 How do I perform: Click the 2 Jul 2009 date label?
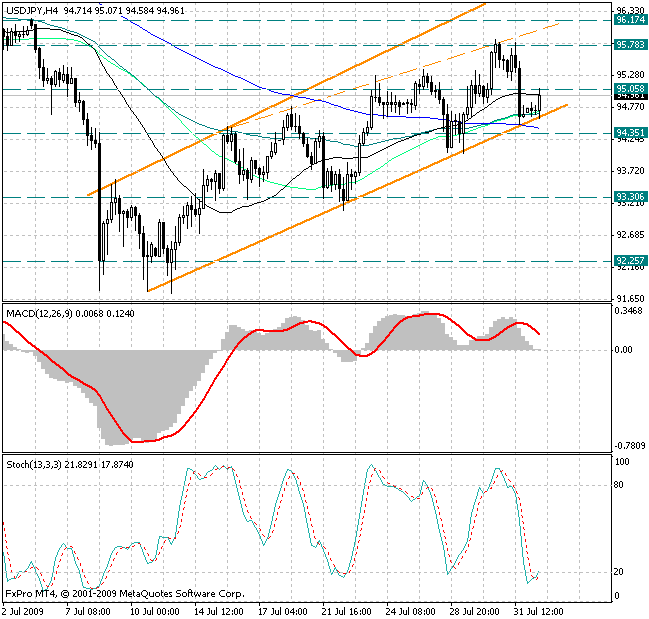coord(23,612)
